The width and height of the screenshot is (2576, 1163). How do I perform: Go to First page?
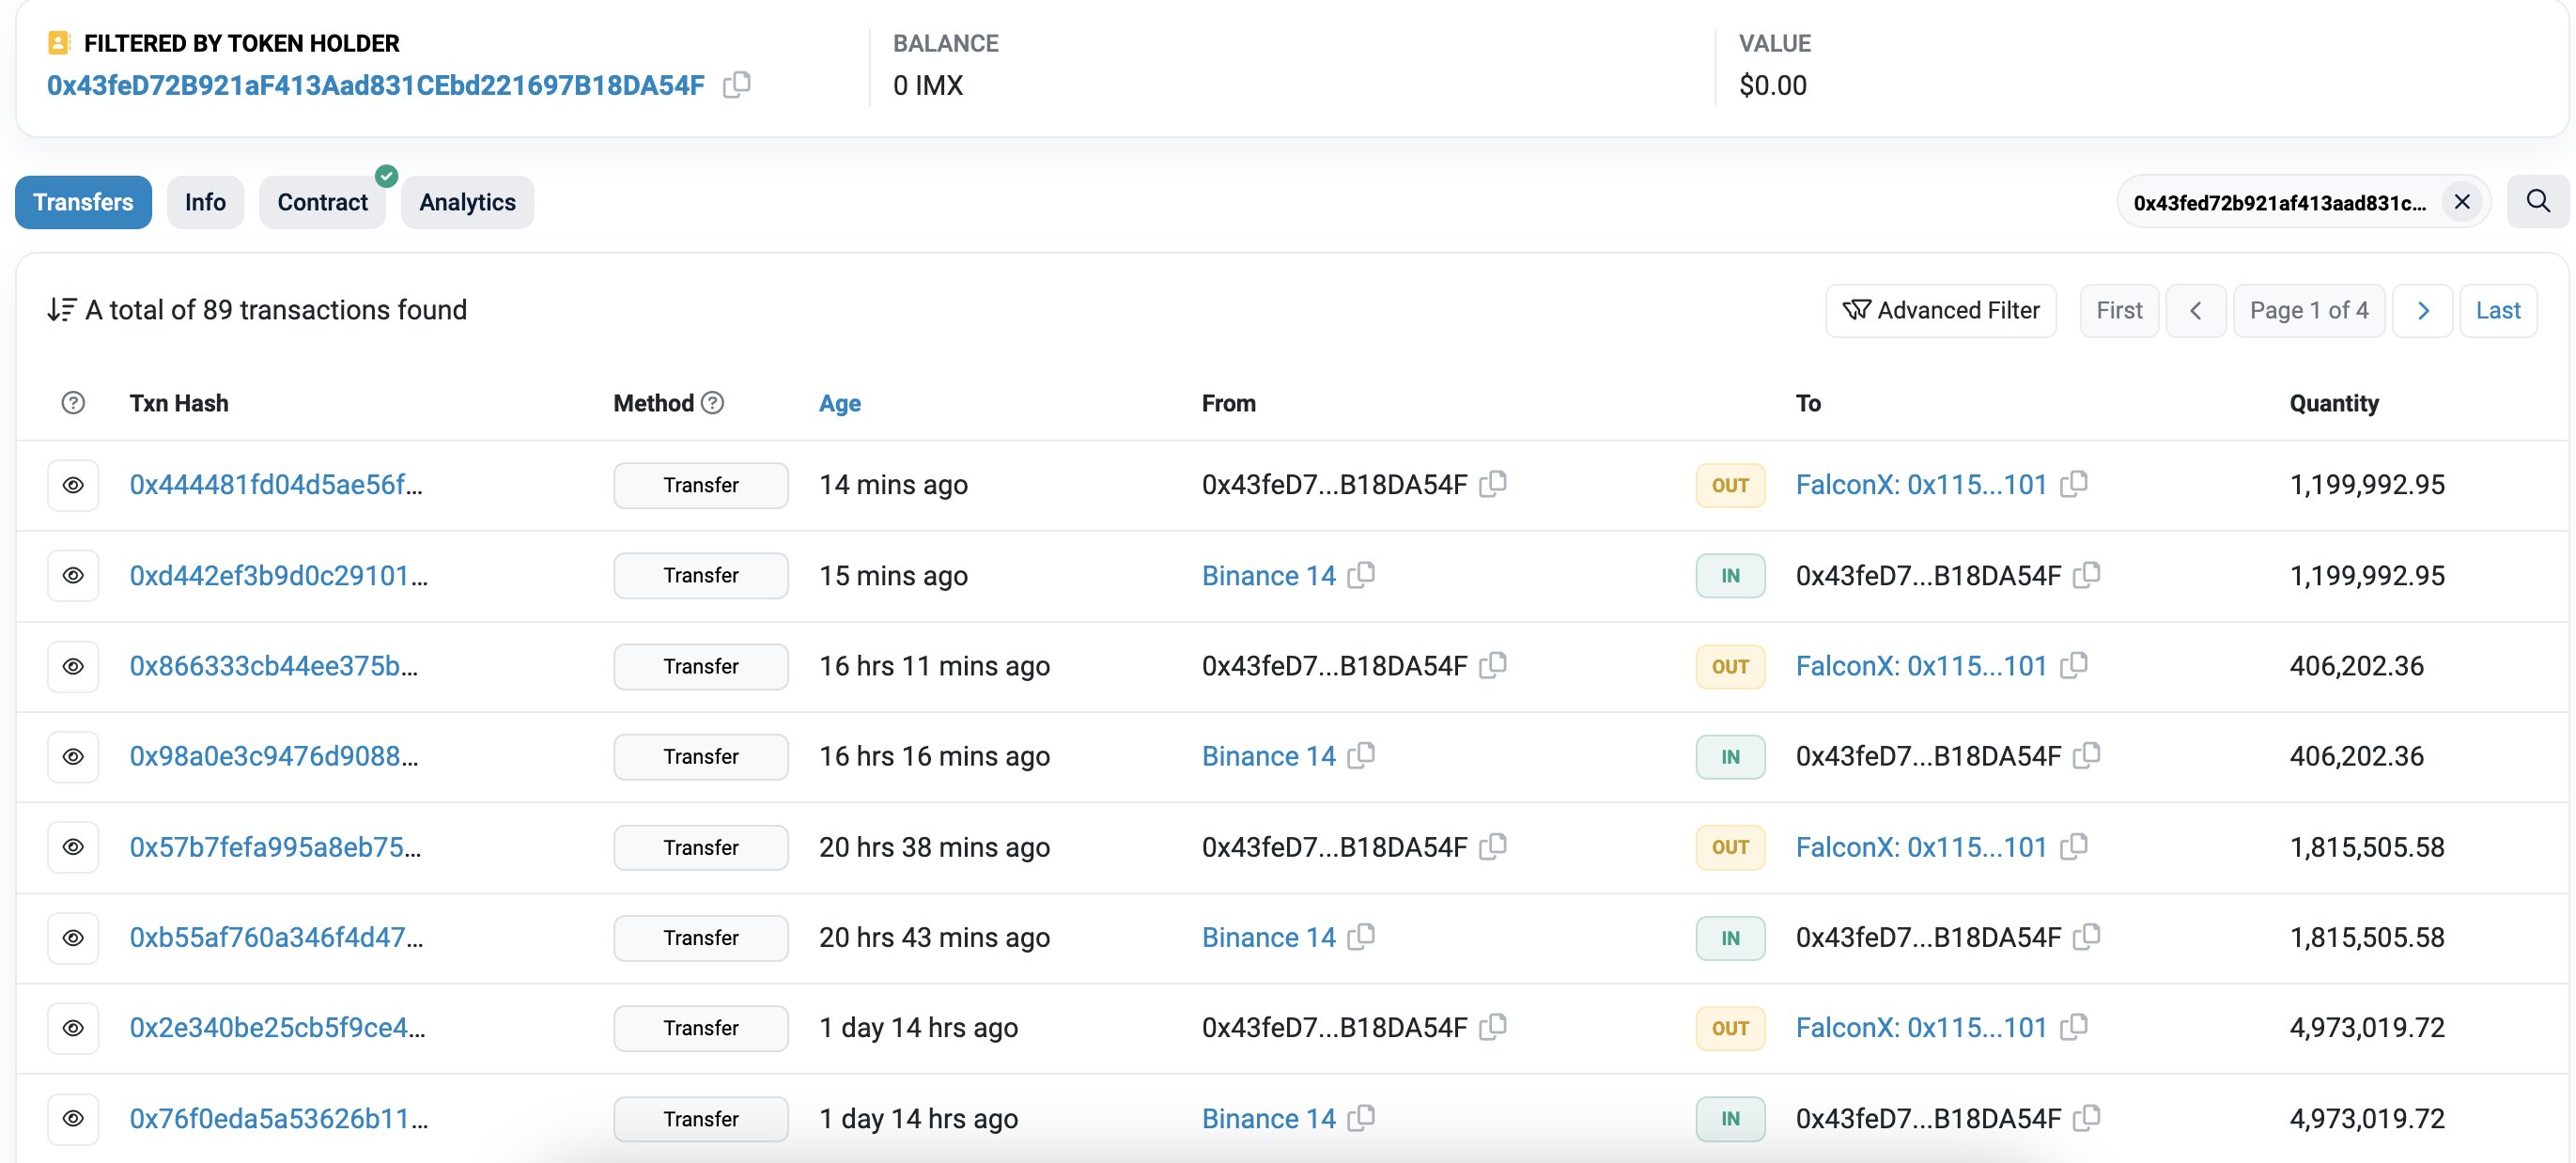[x=2119, y=311]
